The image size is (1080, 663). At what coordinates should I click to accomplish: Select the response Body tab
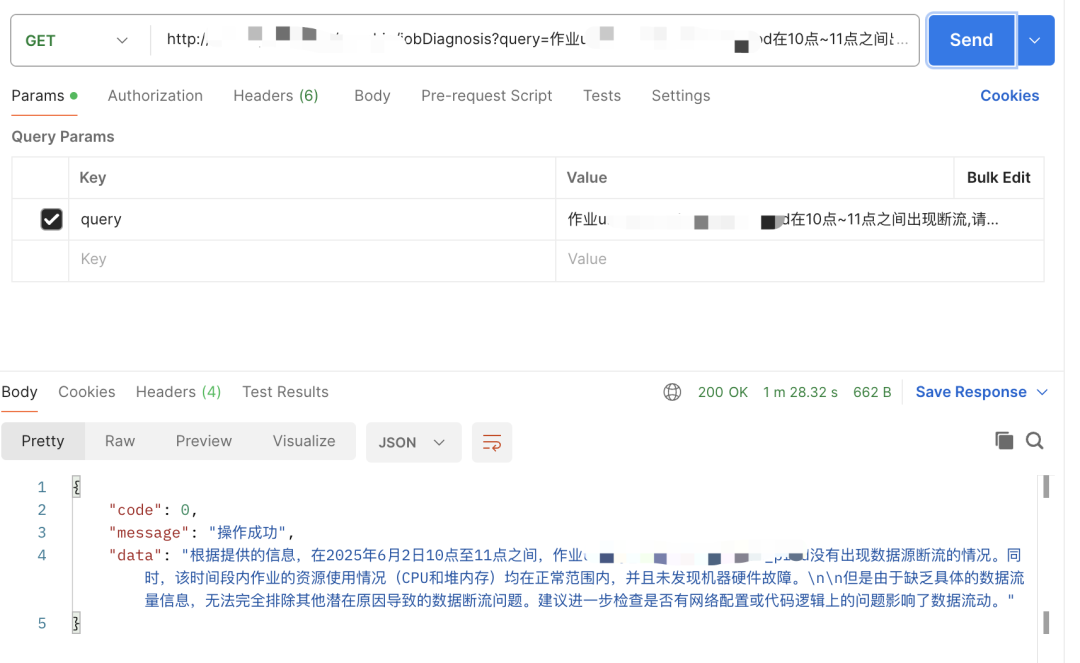19,392
